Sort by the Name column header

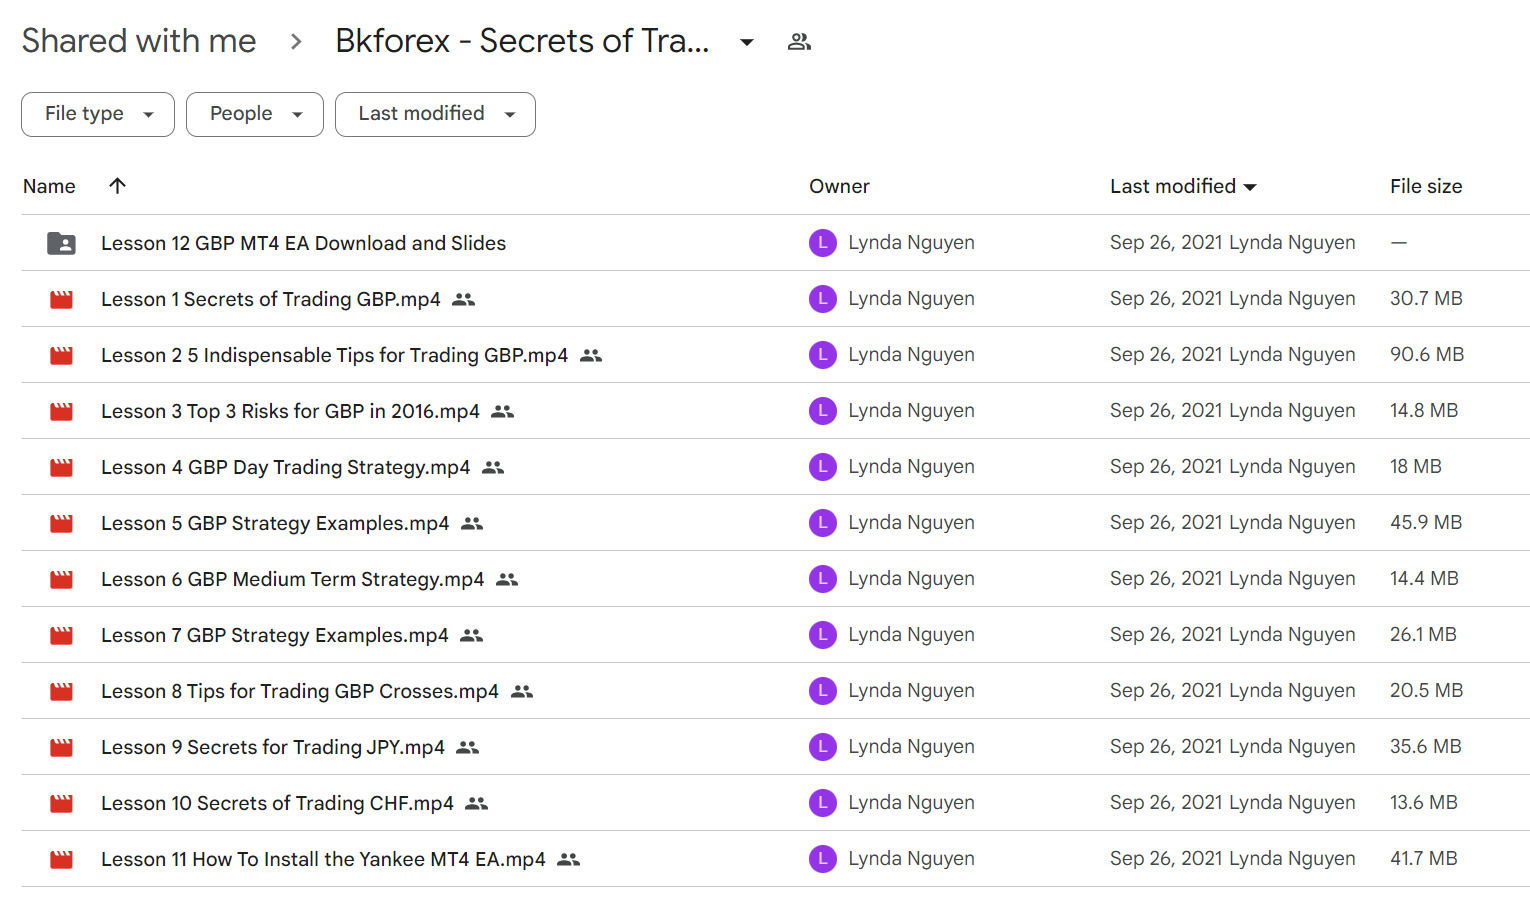(49, 186)
